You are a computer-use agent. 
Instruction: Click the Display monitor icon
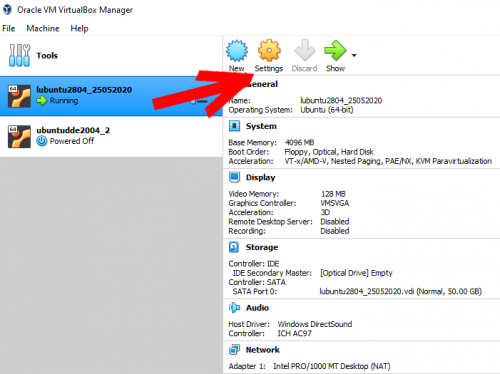tap(234, 177)
